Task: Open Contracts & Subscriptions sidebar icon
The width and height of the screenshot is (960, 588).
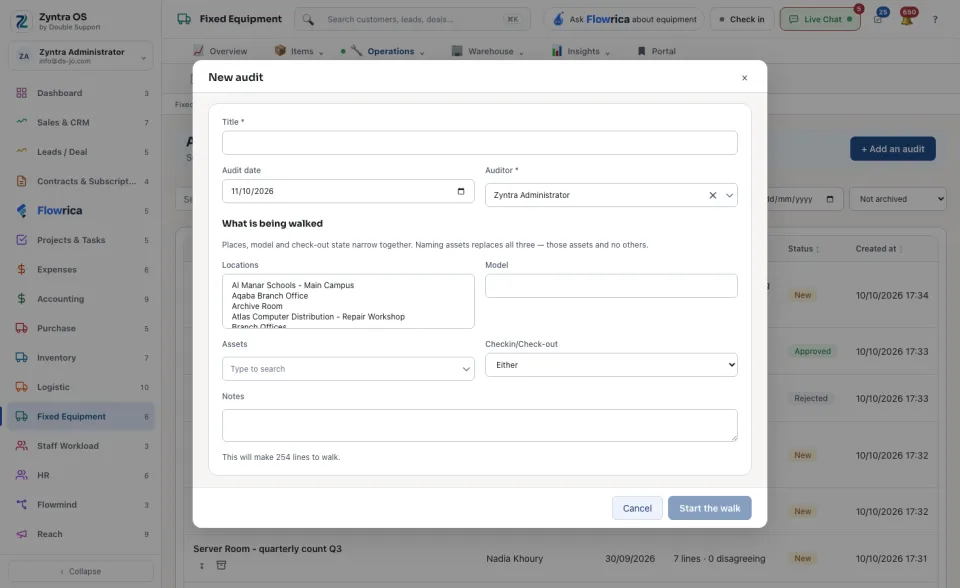Action: 21,181
